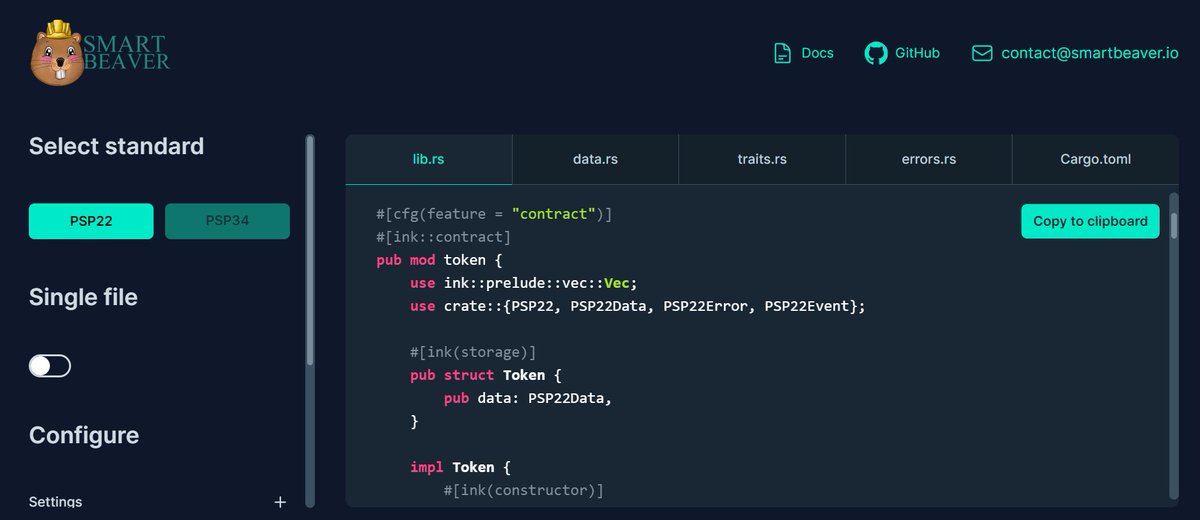The width and height of the screenshot is (1200, 520).
Task: Click the Select standard heading
Action: (116, 146)
